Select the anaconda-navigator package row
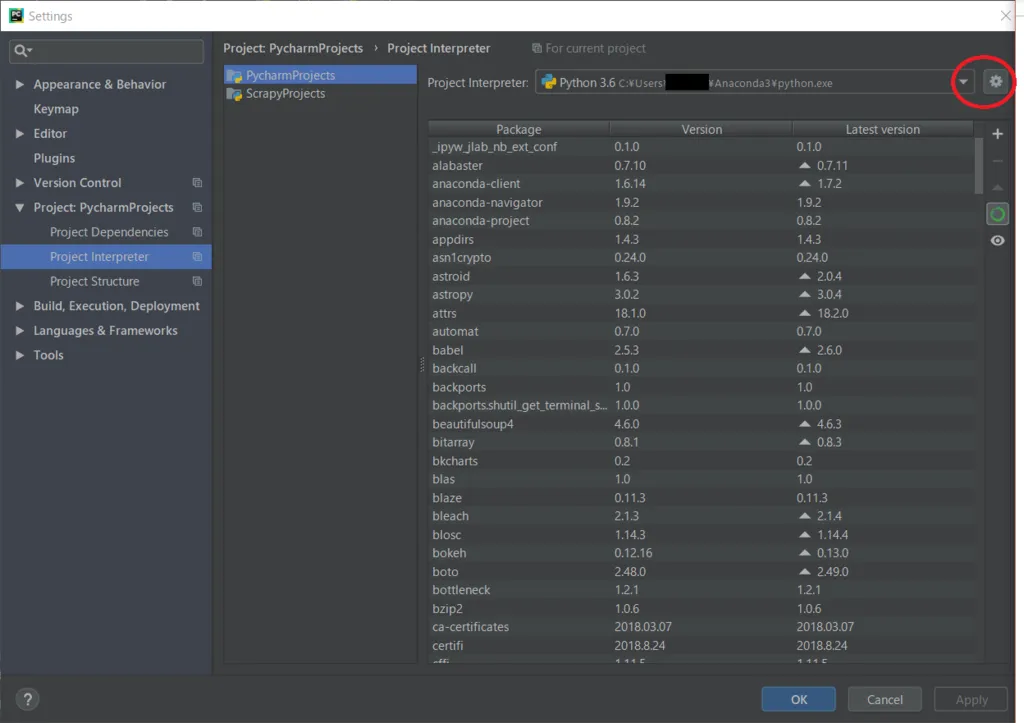The height and width of the screenshot is (723, 1024). (702, 202)
